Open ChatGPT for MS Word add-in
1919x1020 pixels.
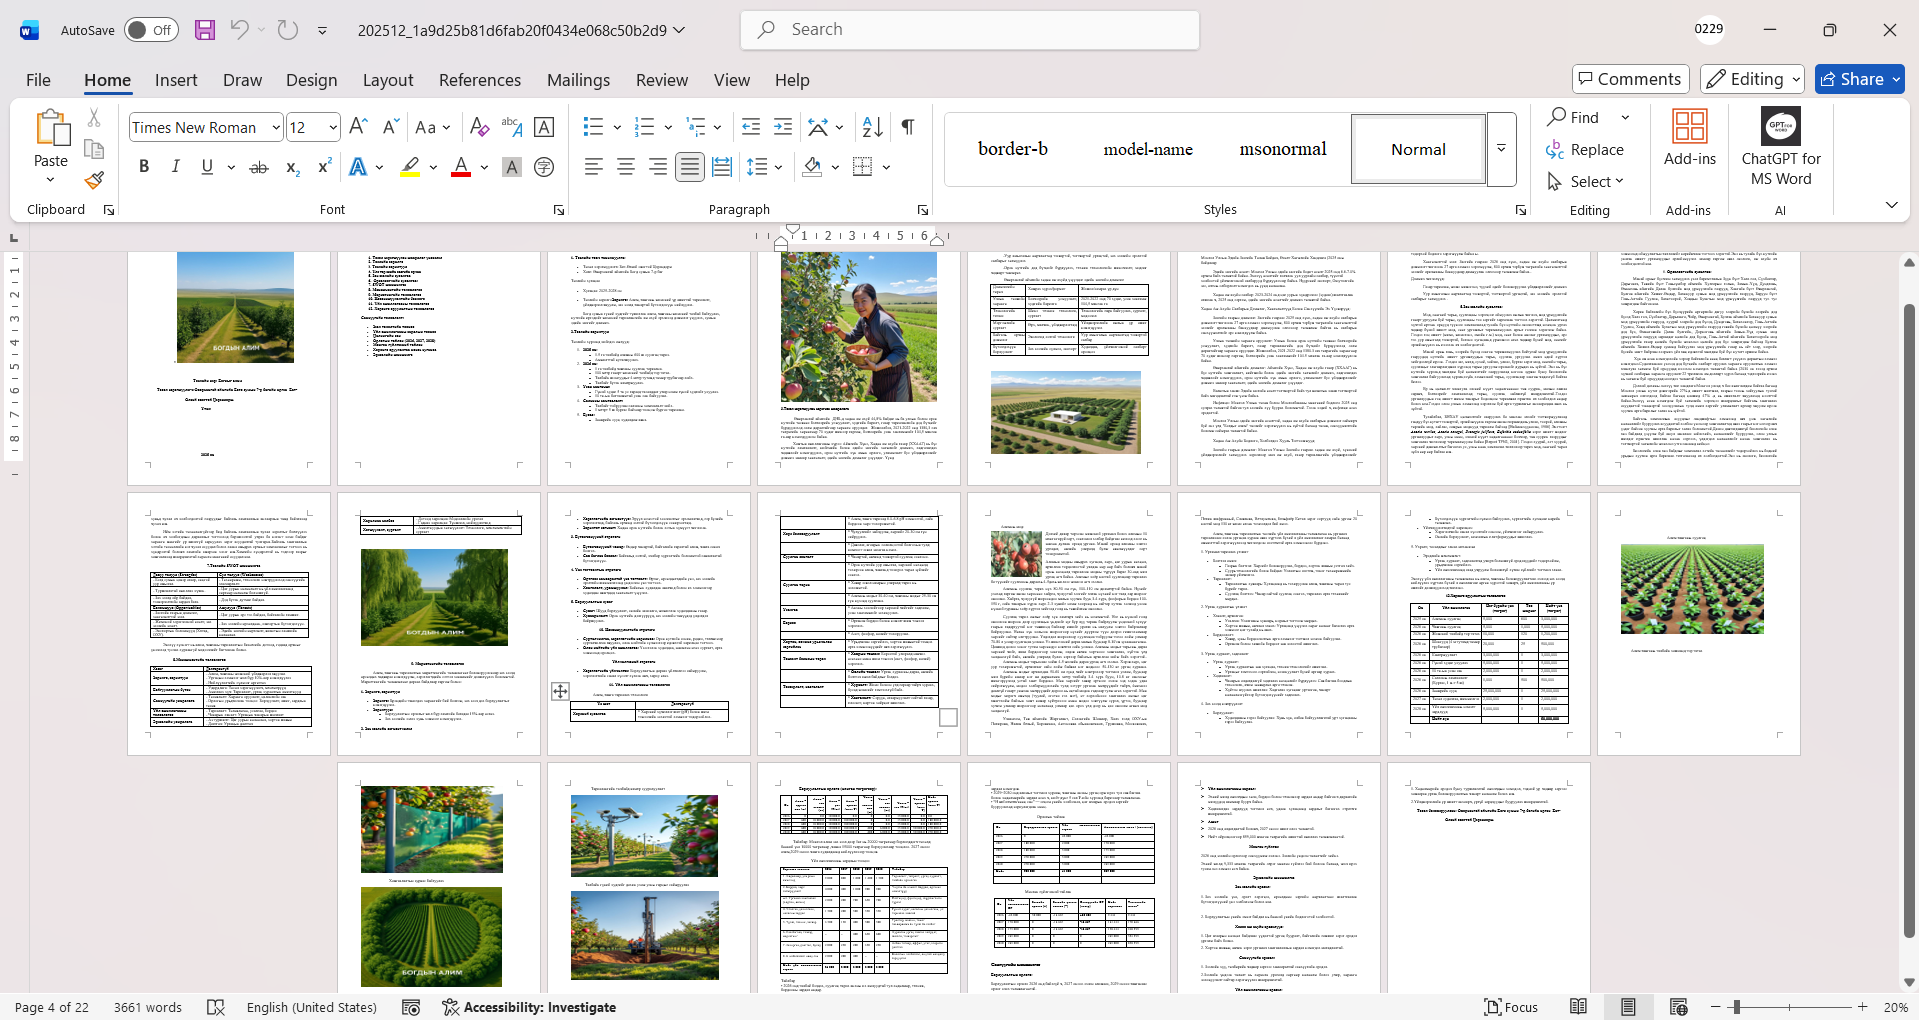pyautogui.click(x=1780, y=148)
